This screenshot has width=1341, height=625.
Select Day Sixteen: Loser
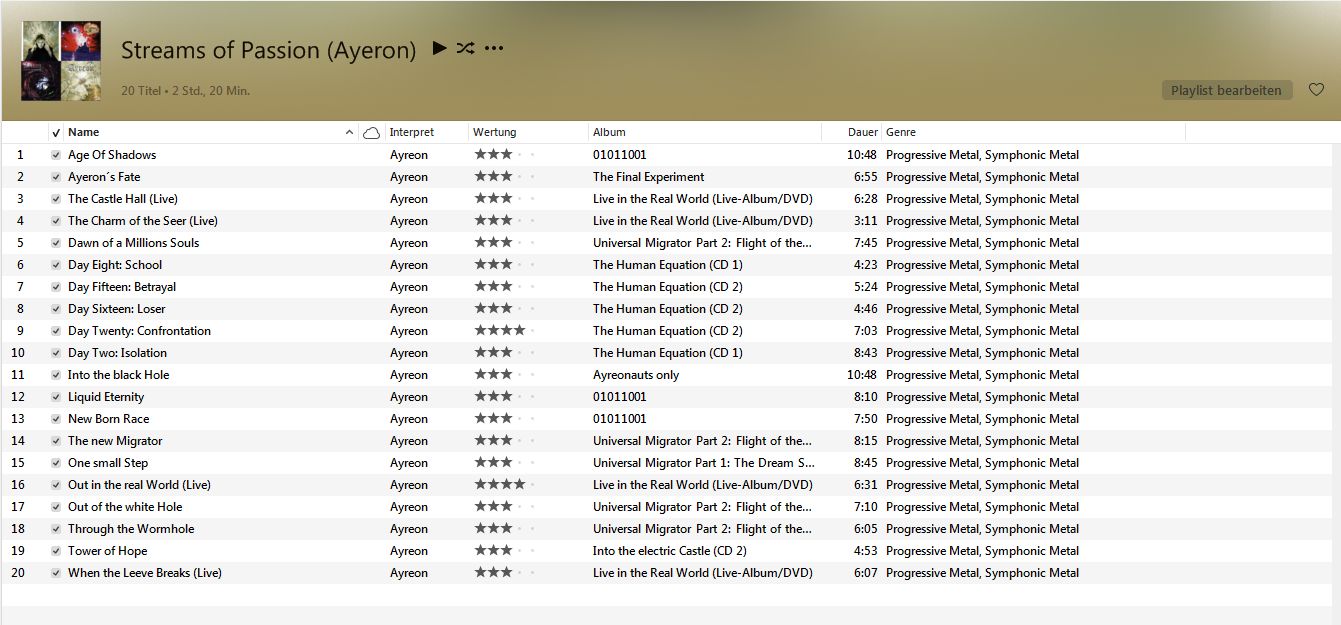coord(117,309)
